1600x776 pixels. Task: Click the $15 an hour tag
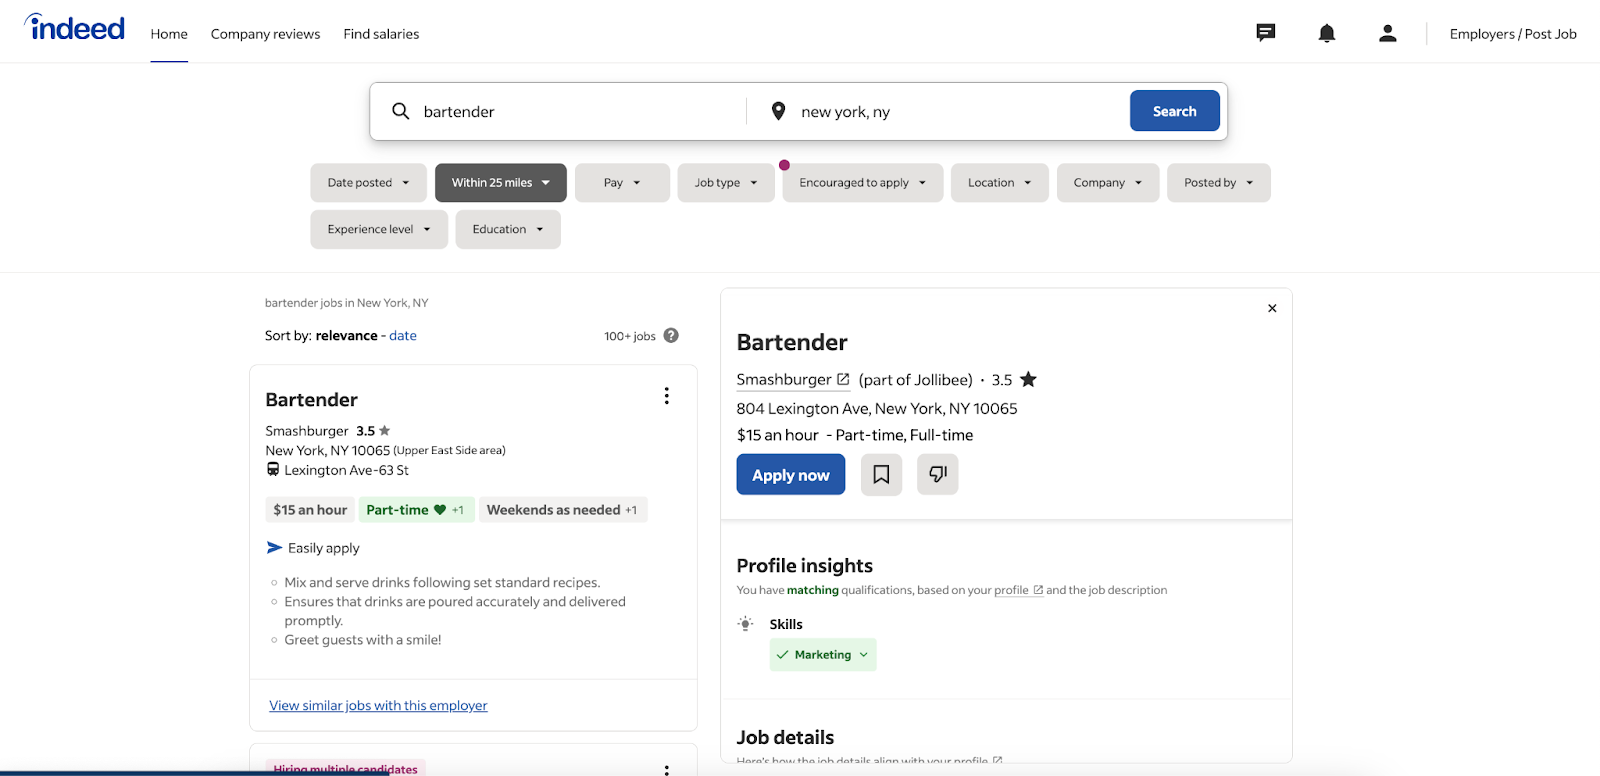[310, 510]
